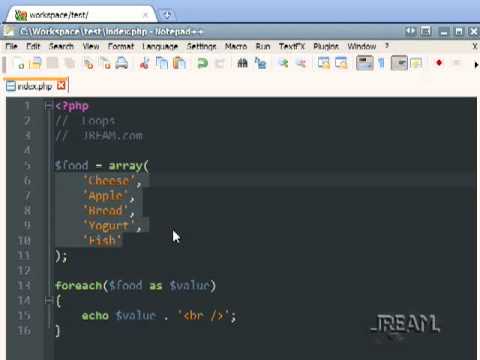The height and width of the screenshot is (360, 480).
Task: Open User Defined Language dialog icon
Action: (x=416, y=63)
